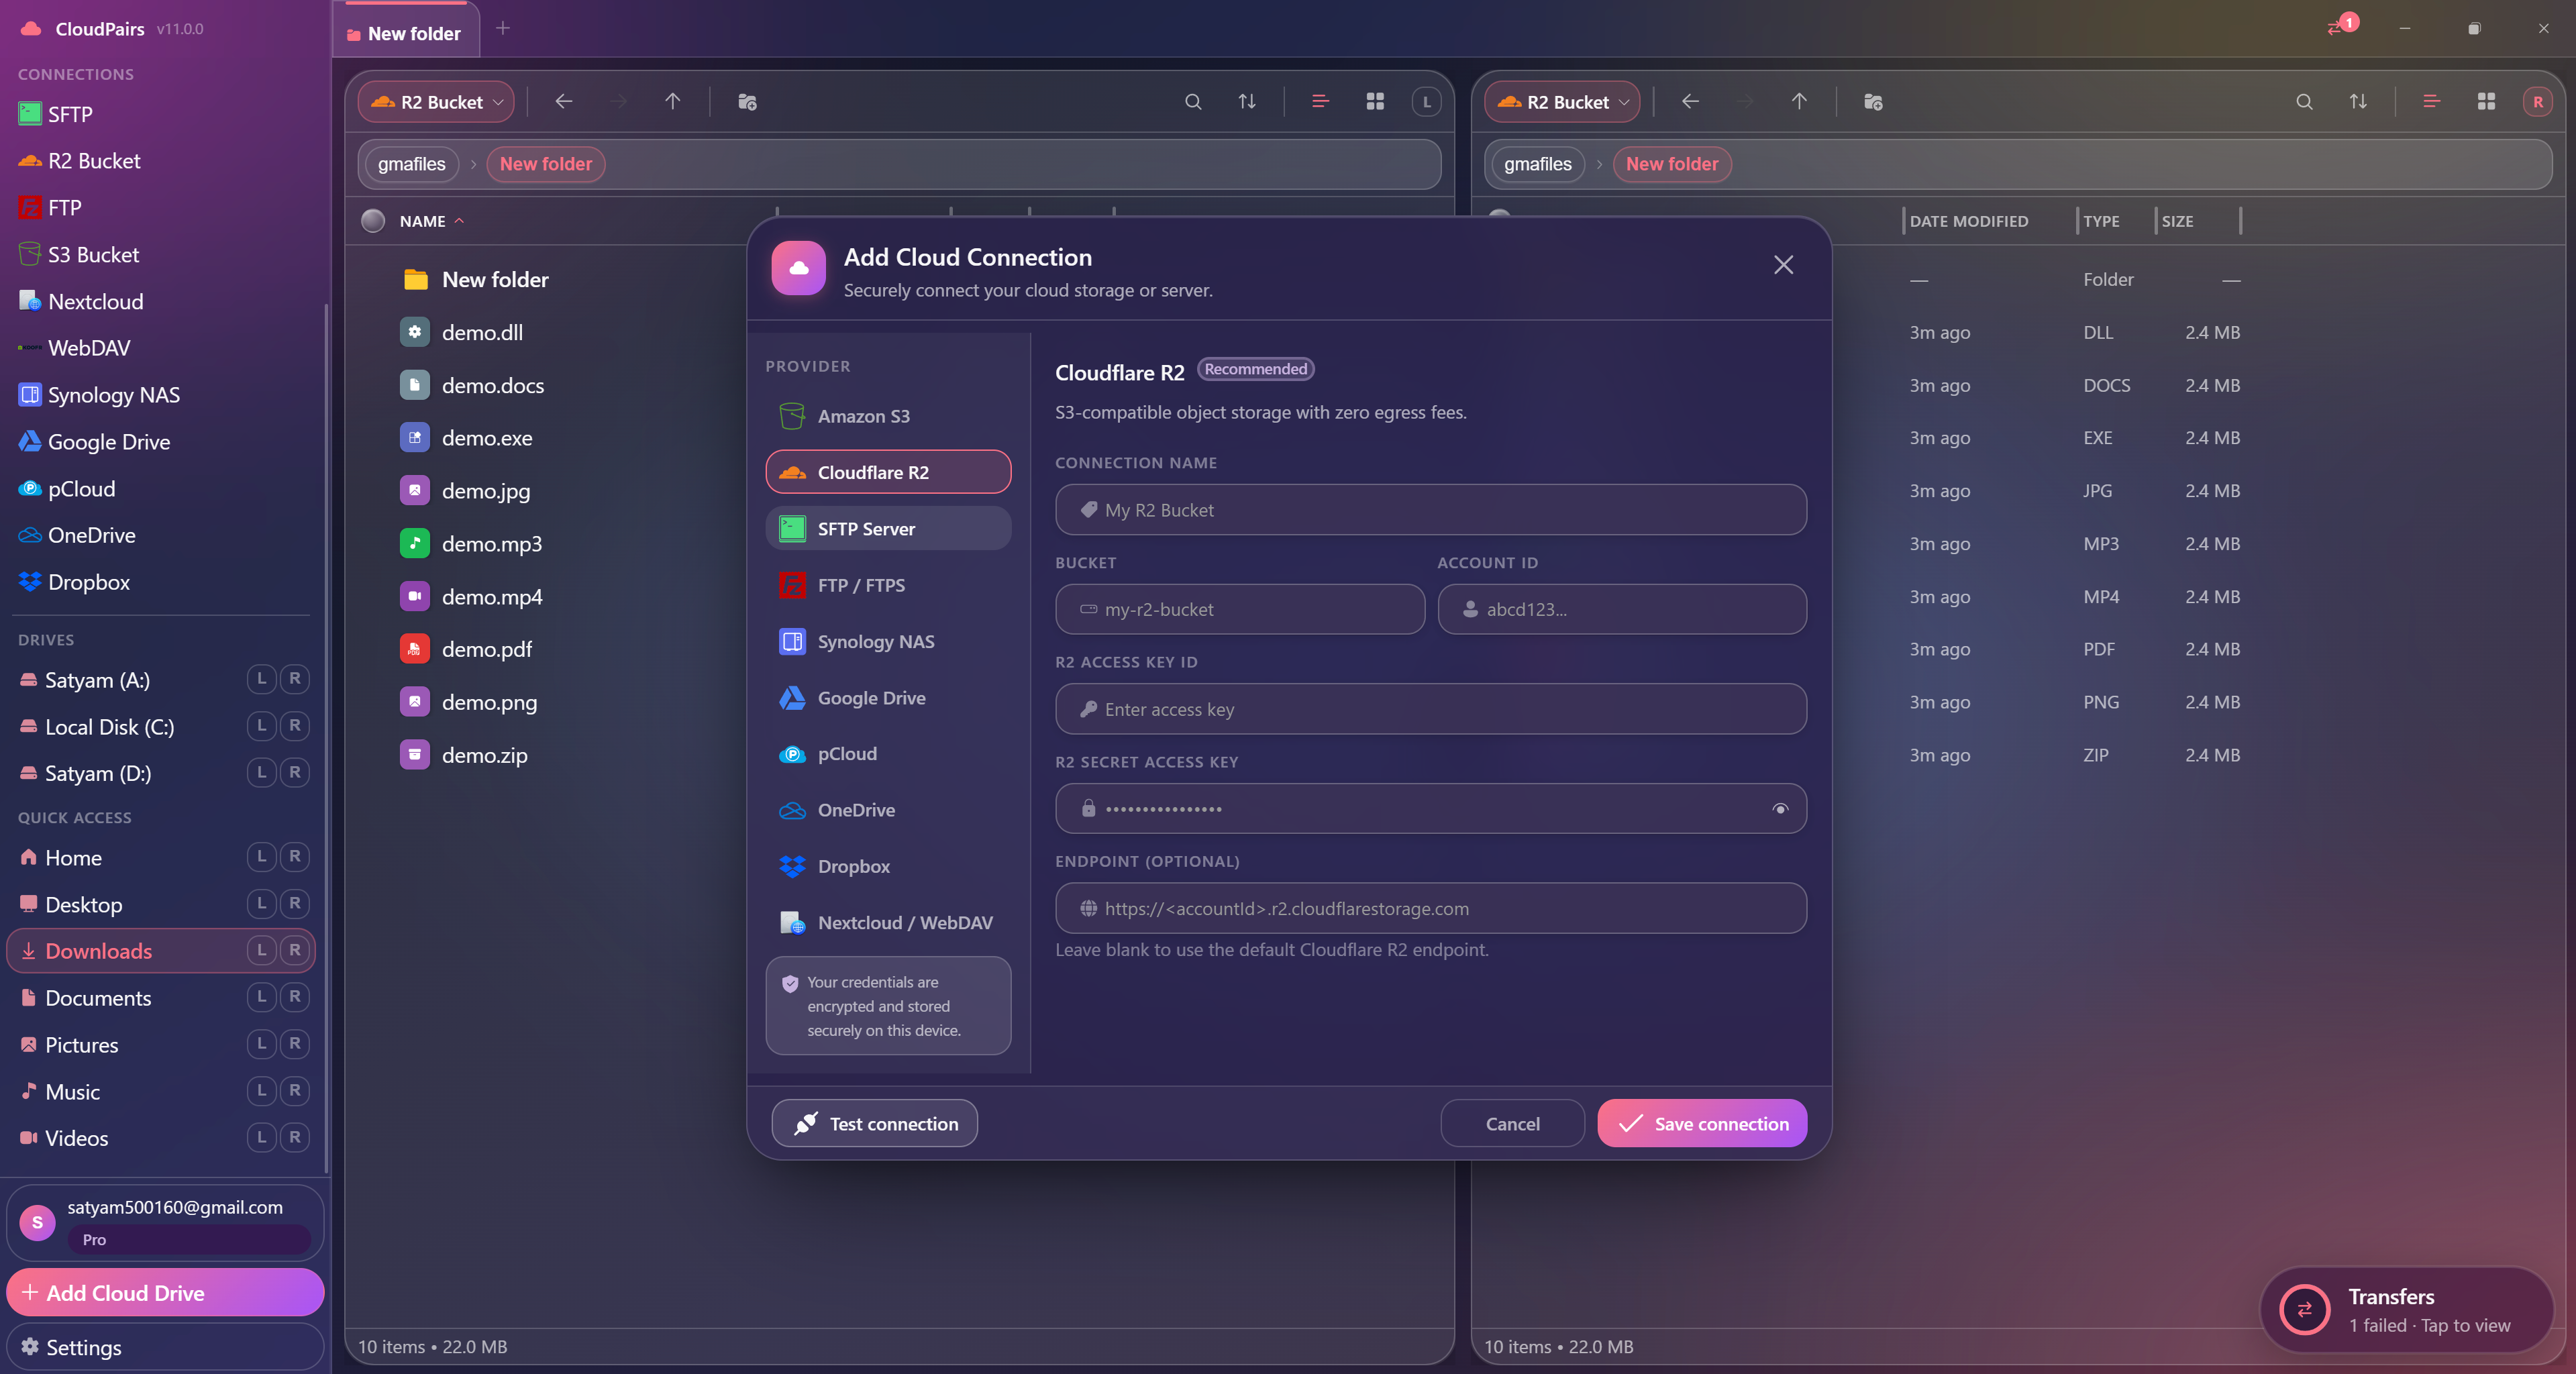The width and height of the screenshot is (2576, 1374).
Task: Select Amazon S3 provider
Action: coord(888,416)
